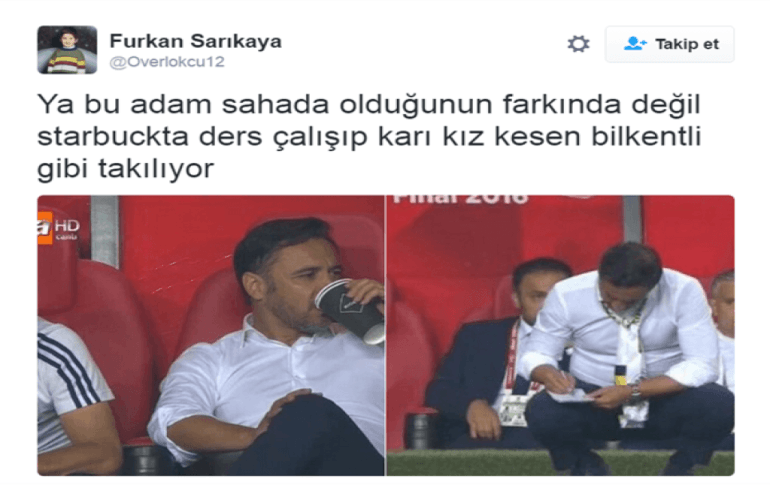Click the accreditation badge hanging from lanyard
This screenshot has width=770, height=485.
[x=512, y=409]
